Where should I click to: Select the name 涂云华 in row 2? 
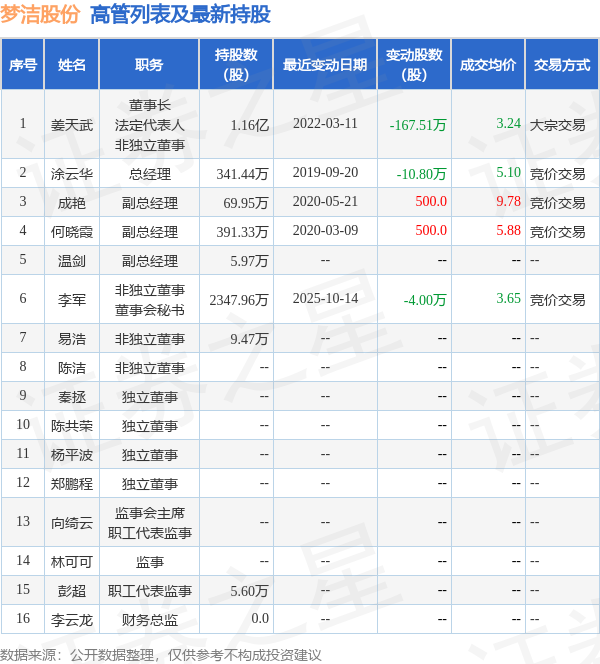(x=72, y=173)
